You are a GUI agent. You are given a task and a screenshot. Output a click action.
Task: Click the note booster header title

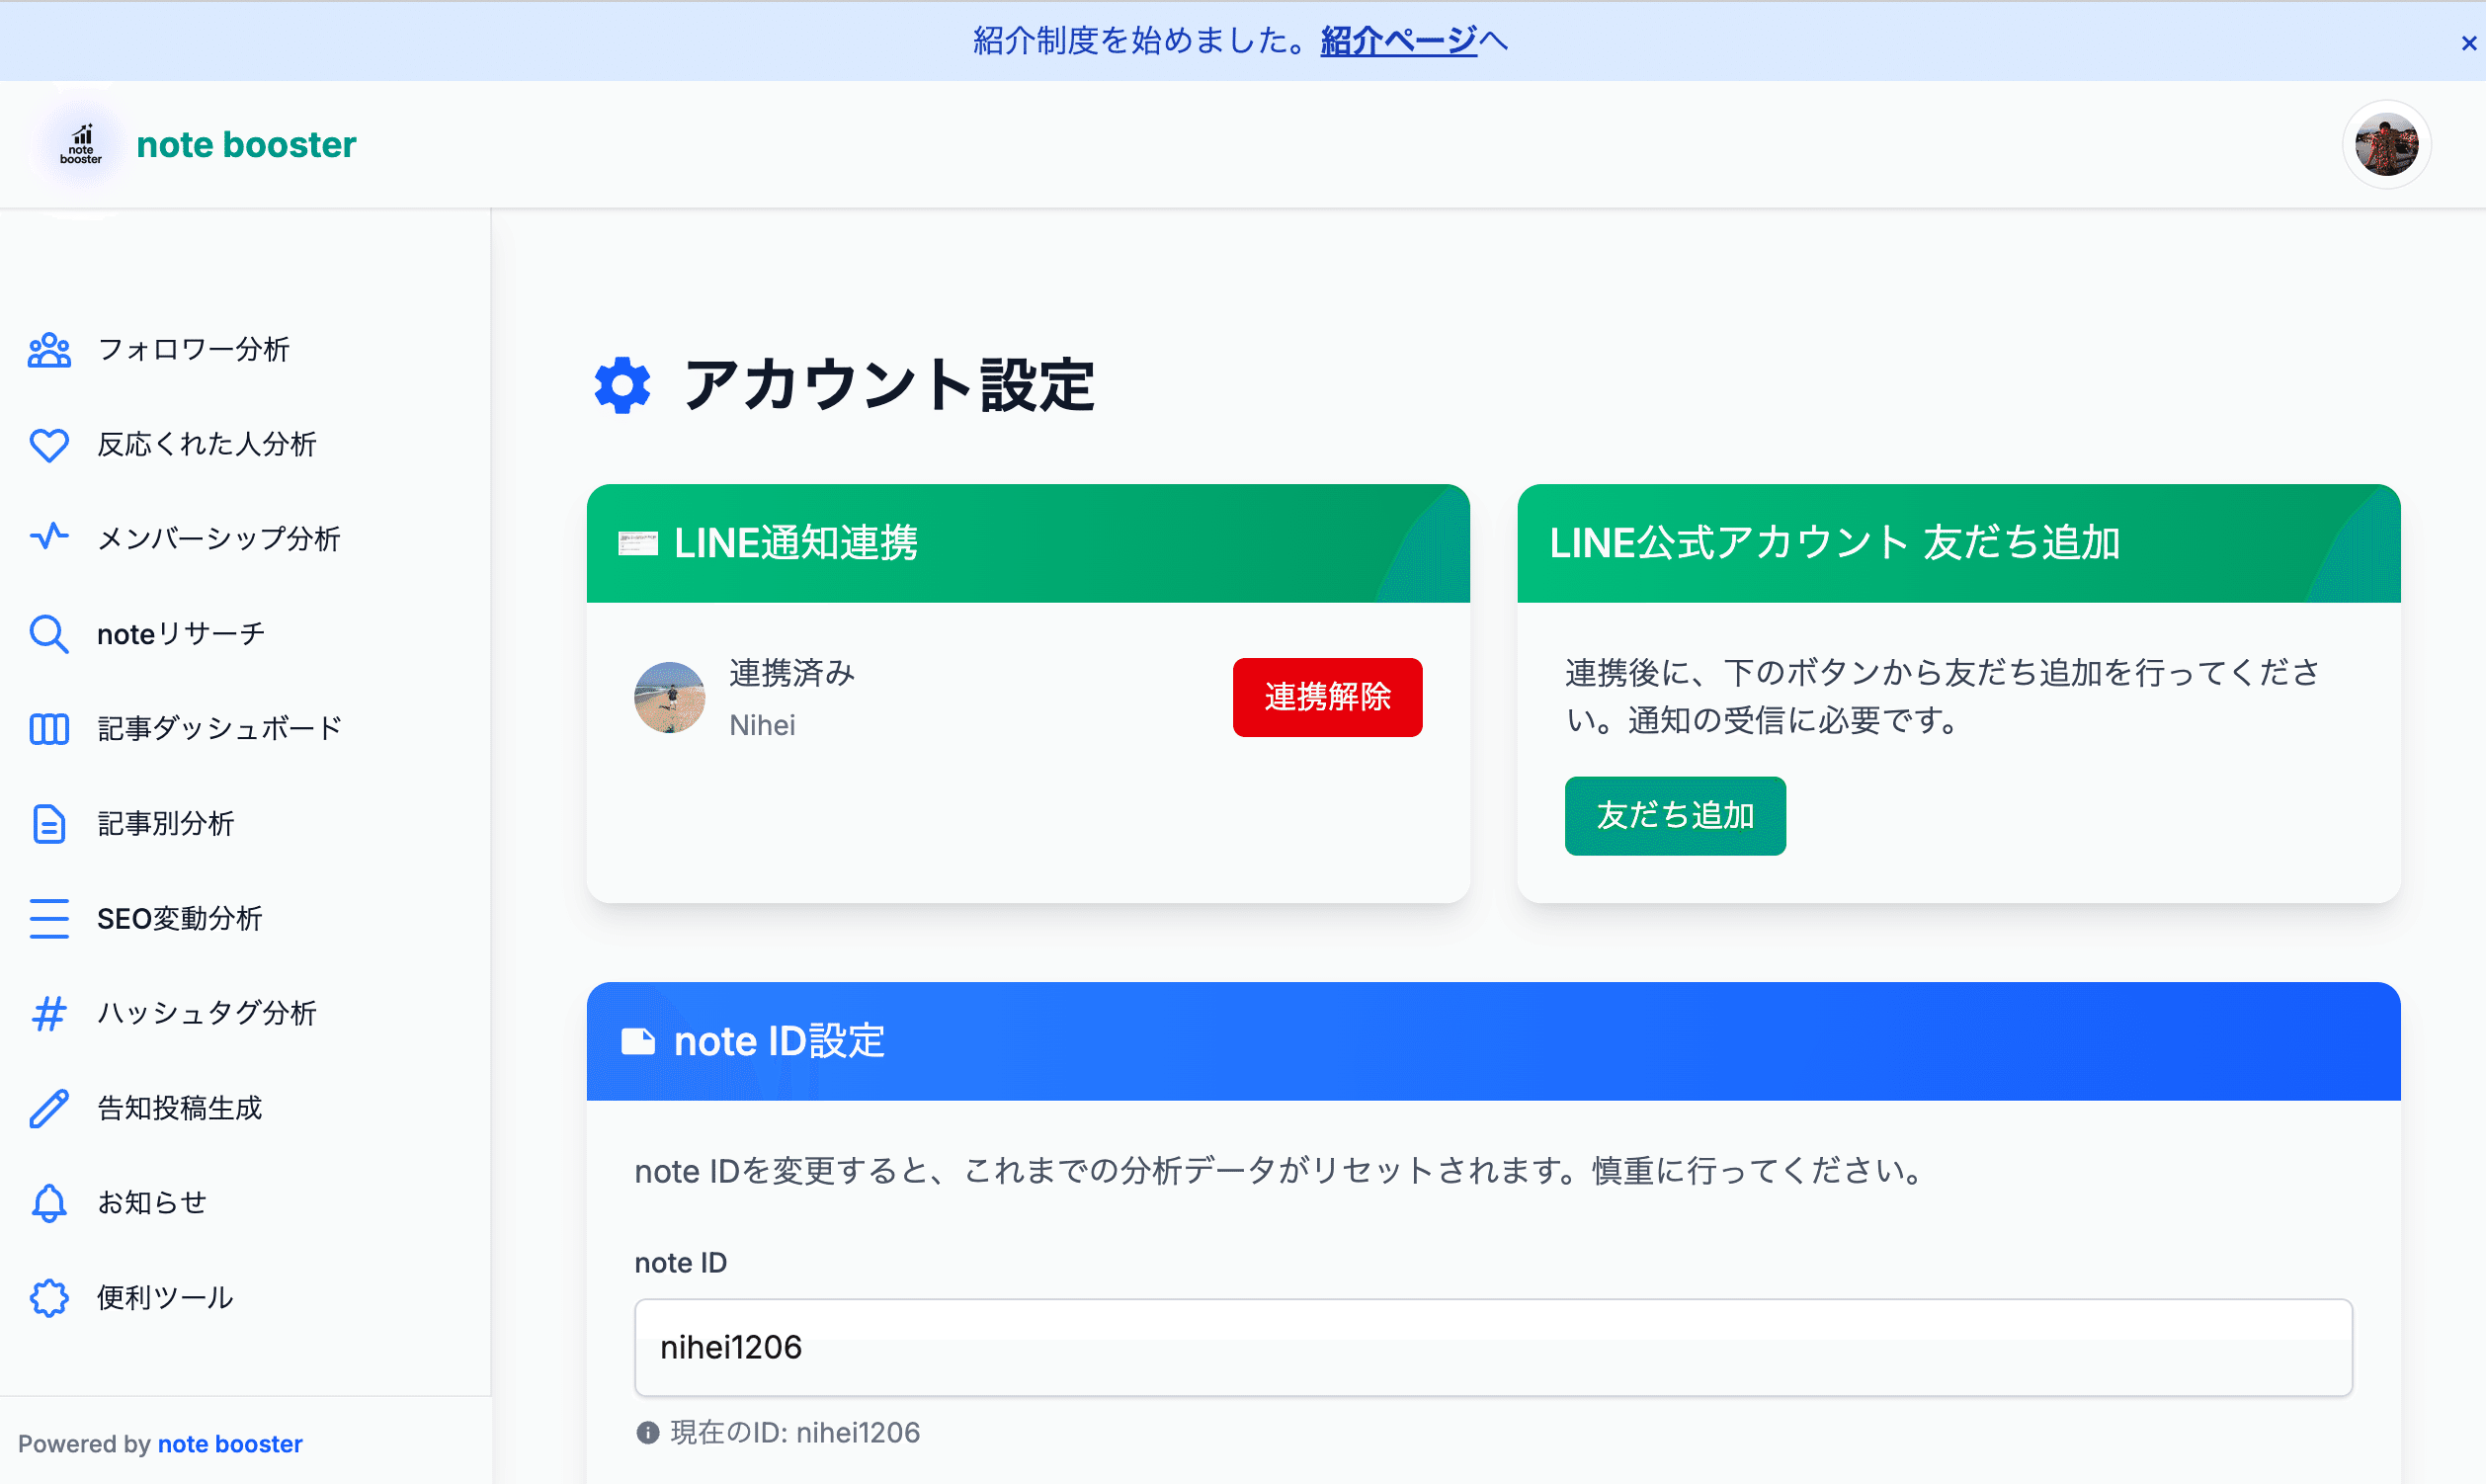tap(246, 145)
